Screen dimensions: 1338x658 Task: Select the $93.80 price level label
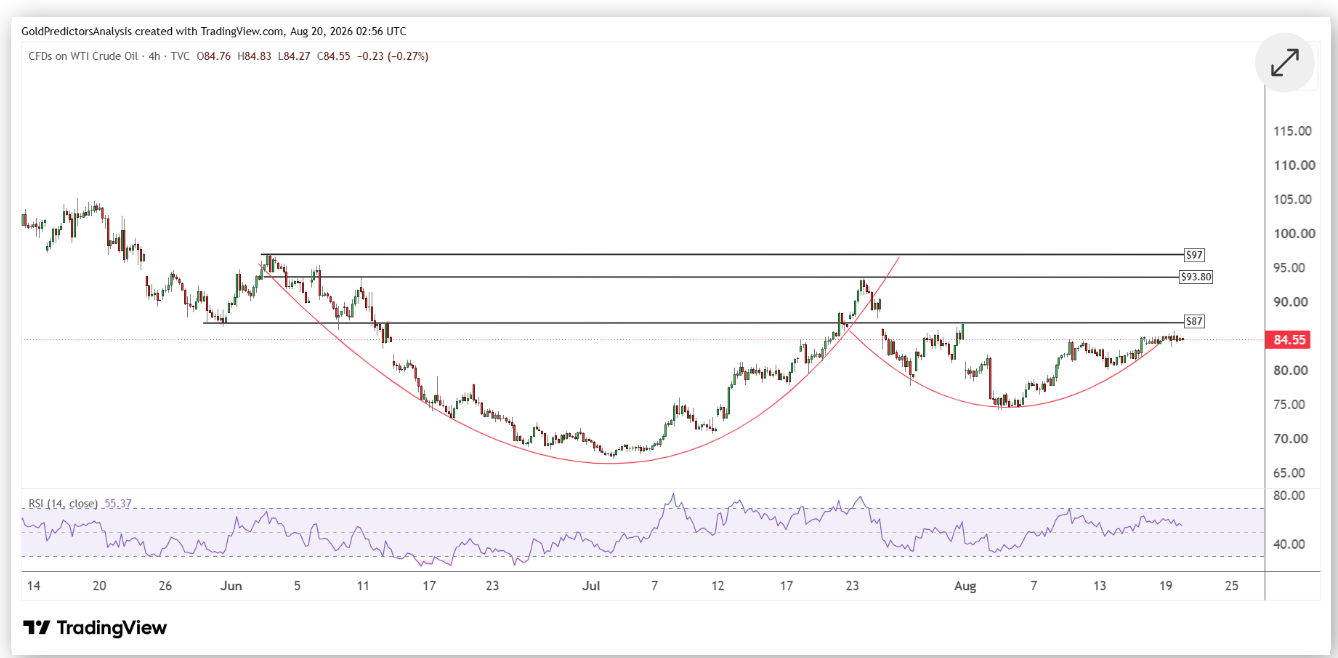(x=1197, y=276)
